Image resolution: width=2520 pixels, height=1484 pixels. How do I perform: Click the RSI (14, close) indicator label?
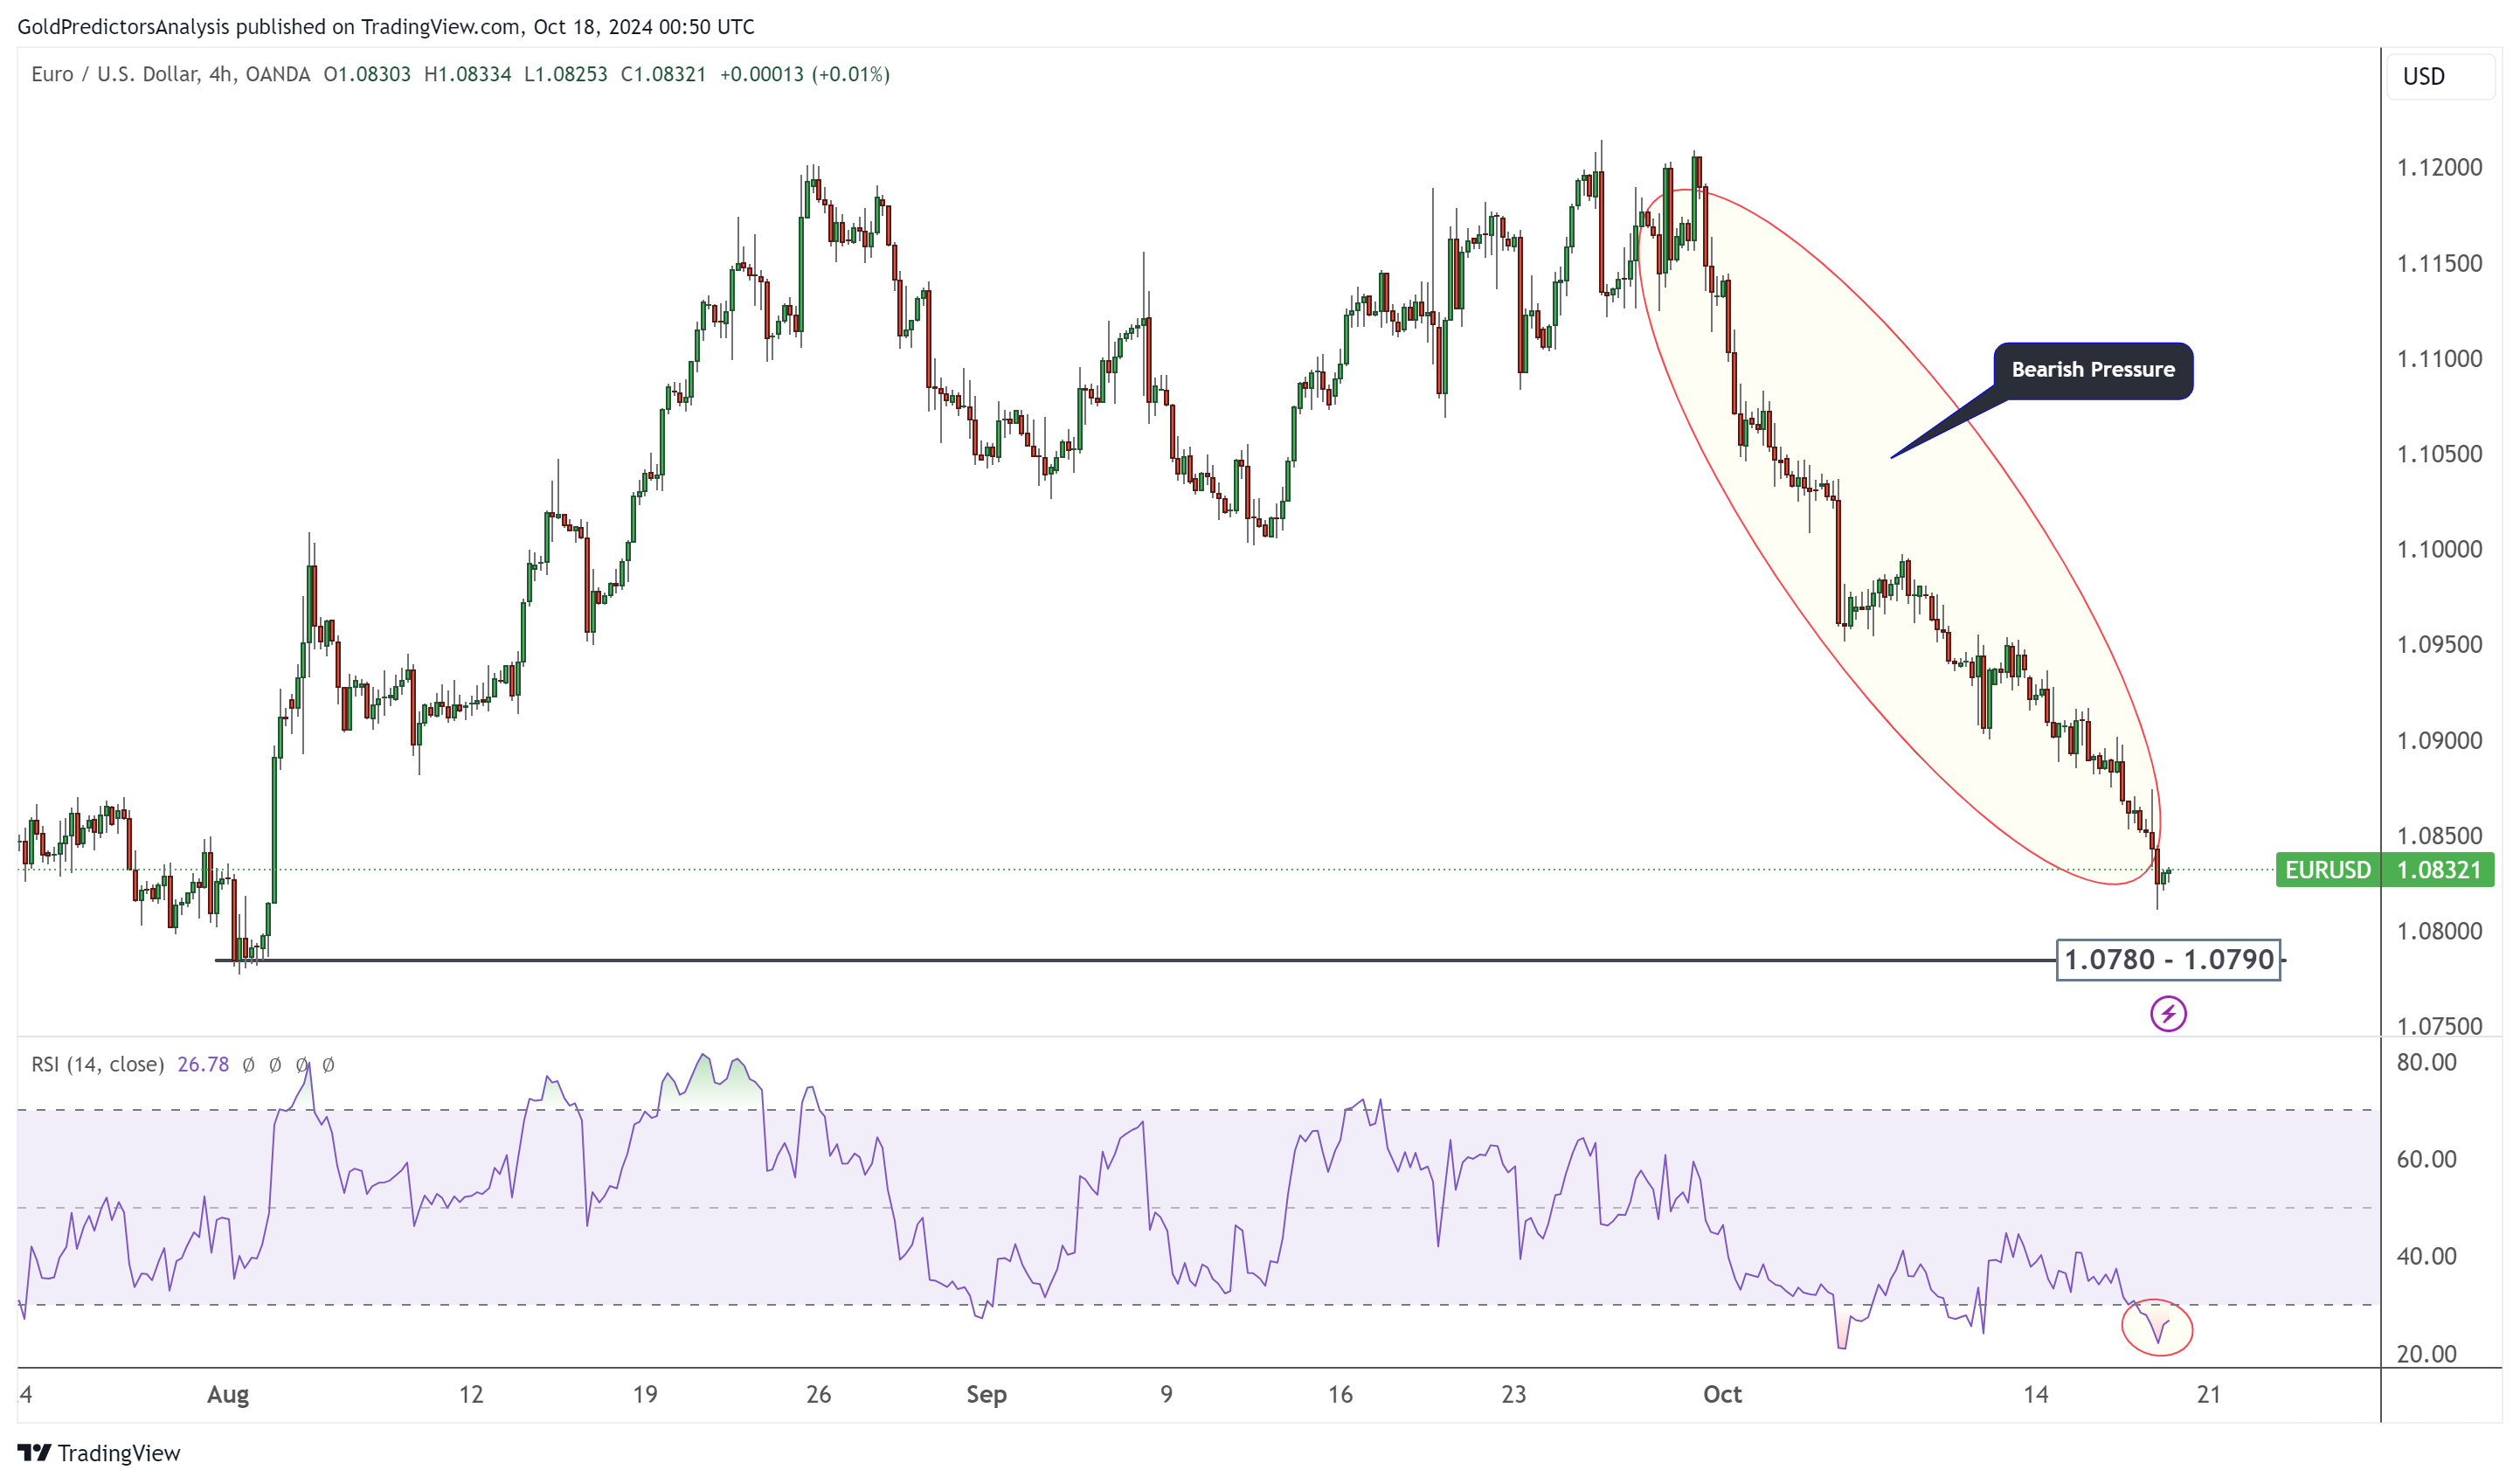(97, 1064)
